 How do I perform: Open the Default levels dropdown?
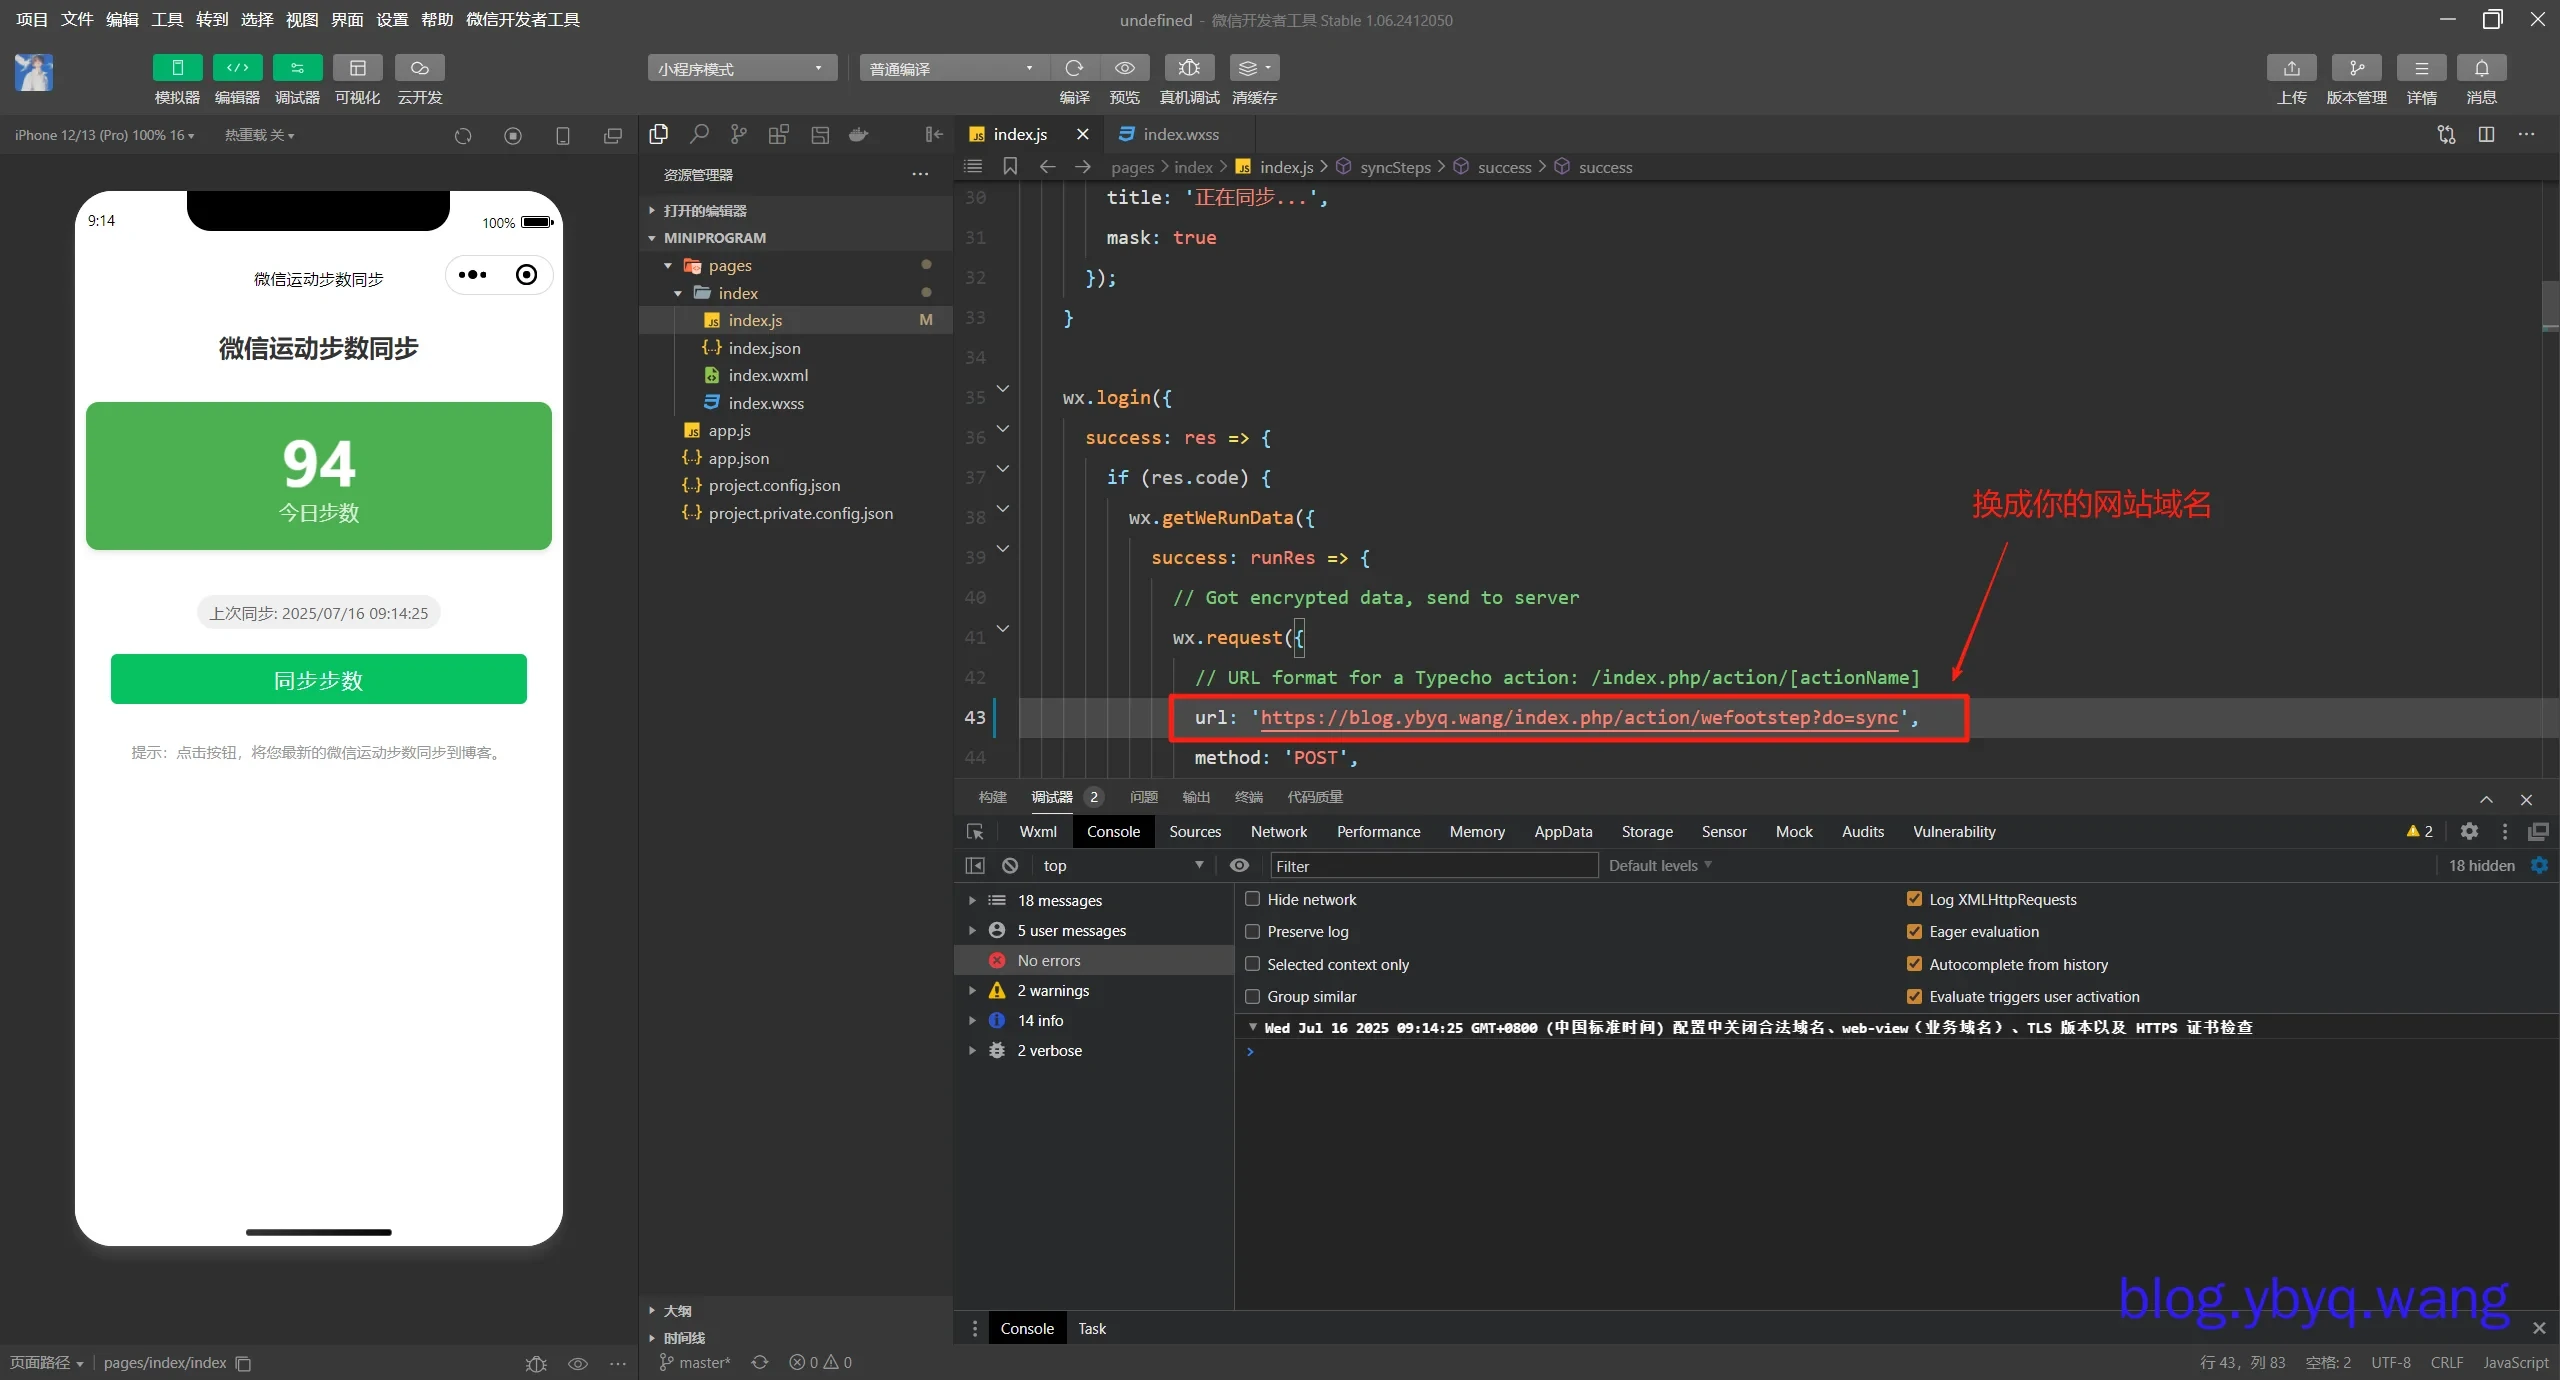(x=1660, y=865)
